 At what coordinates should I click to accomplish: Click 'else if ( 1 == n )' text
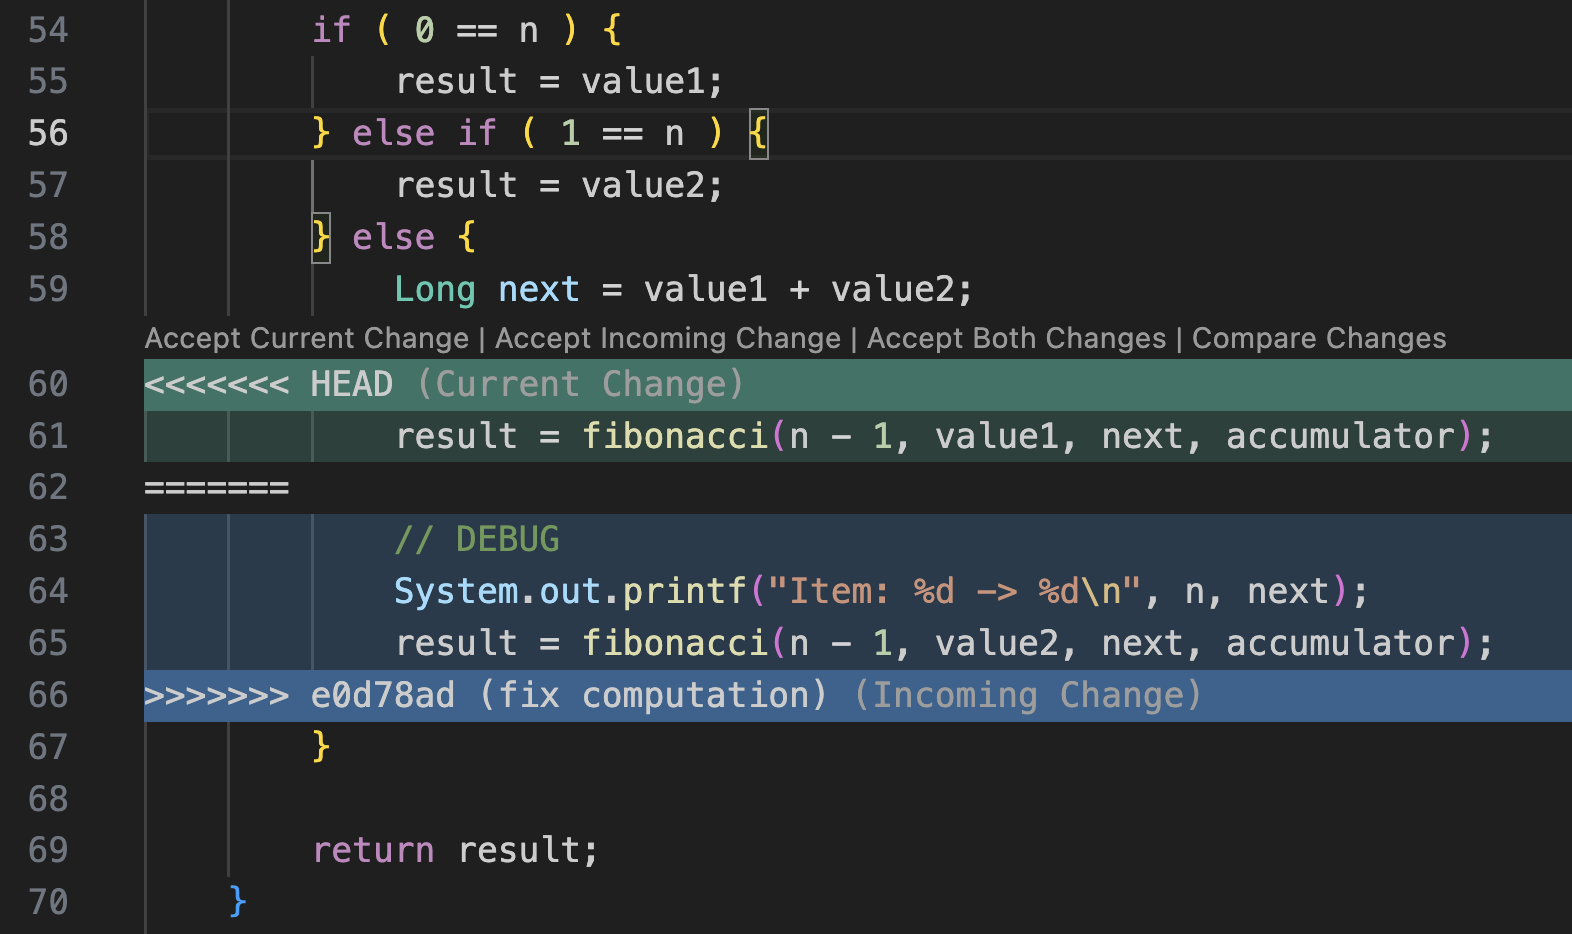click(538, 133)
